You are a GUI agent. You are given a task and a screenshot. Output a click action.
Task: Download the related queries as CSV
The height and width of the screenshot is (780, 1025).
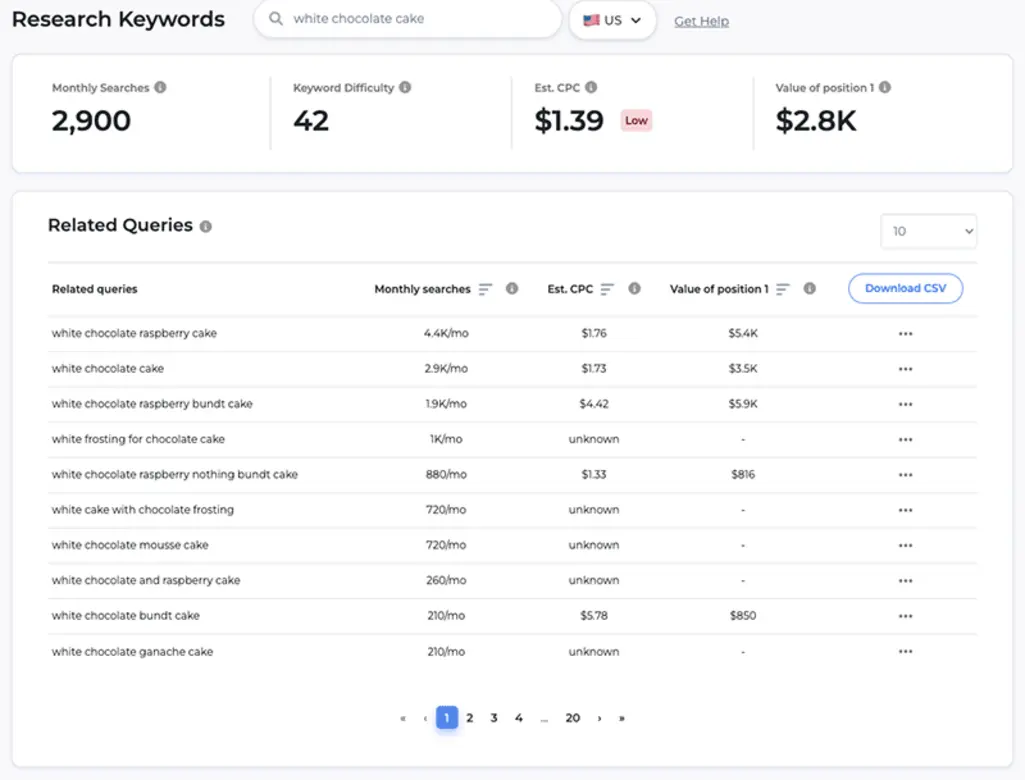point(905,288)
